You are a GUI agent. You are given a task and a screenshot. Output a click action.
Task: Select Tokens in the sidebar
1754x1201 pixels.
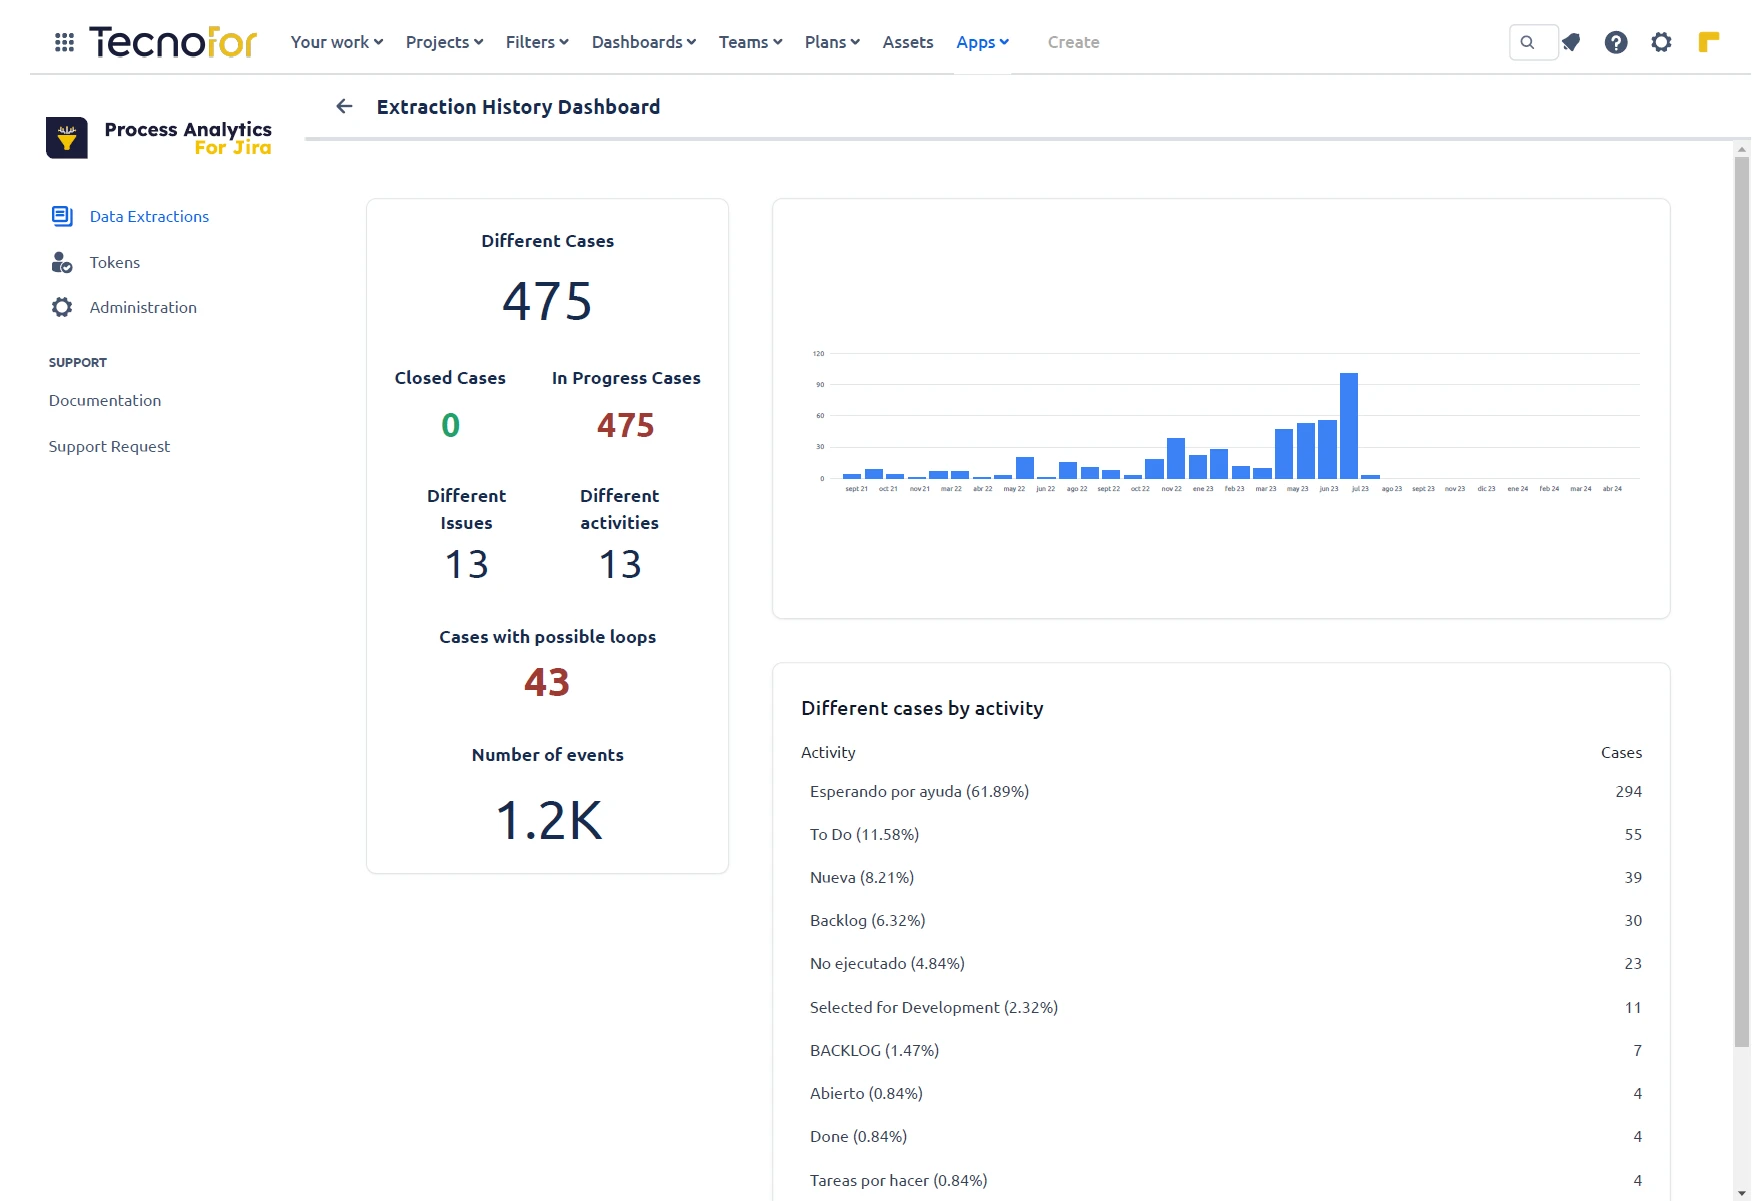[x=114, y=262]
